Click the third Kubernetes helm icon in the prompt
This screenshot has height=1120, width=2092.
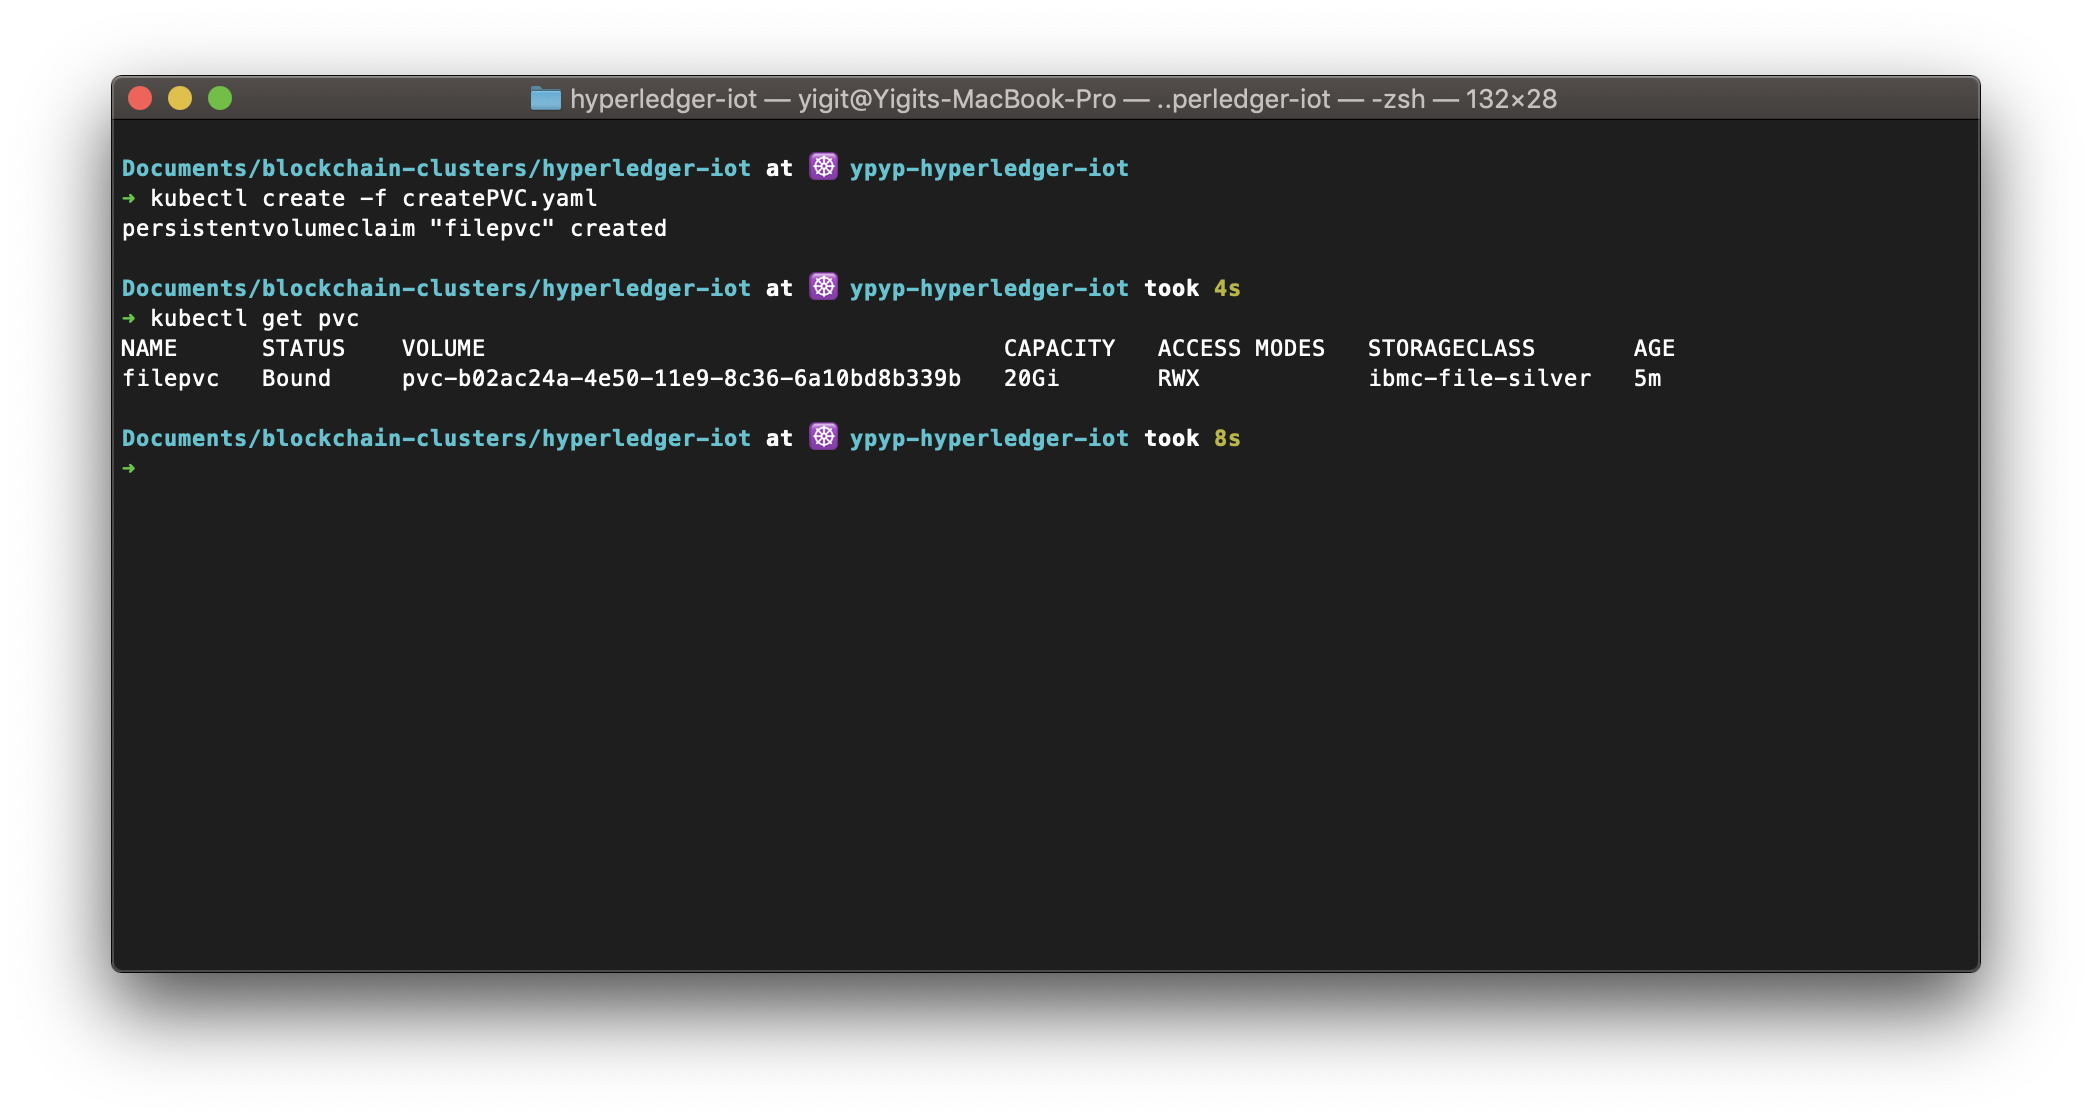tap(823, 437)
